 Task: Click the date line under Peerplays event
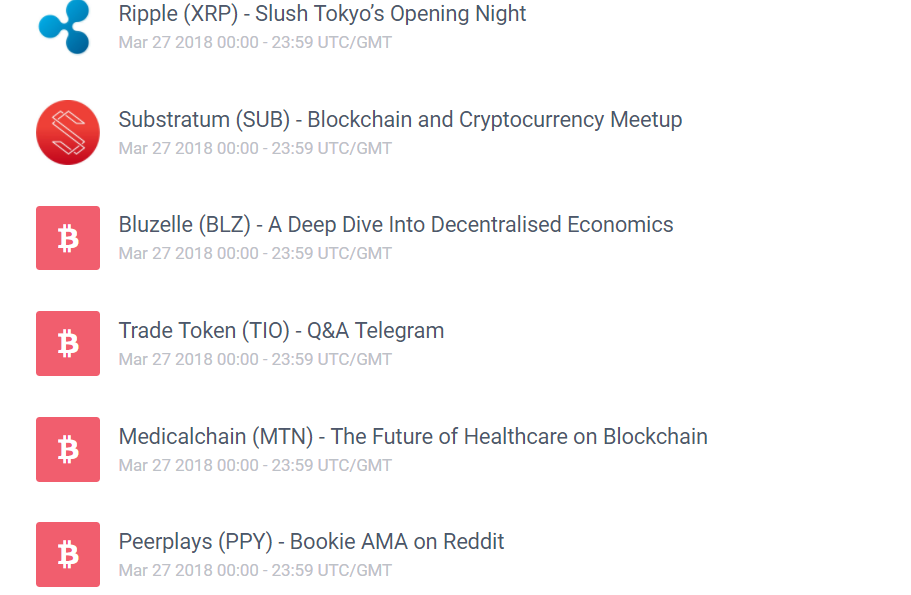click(x=255, y=571)
